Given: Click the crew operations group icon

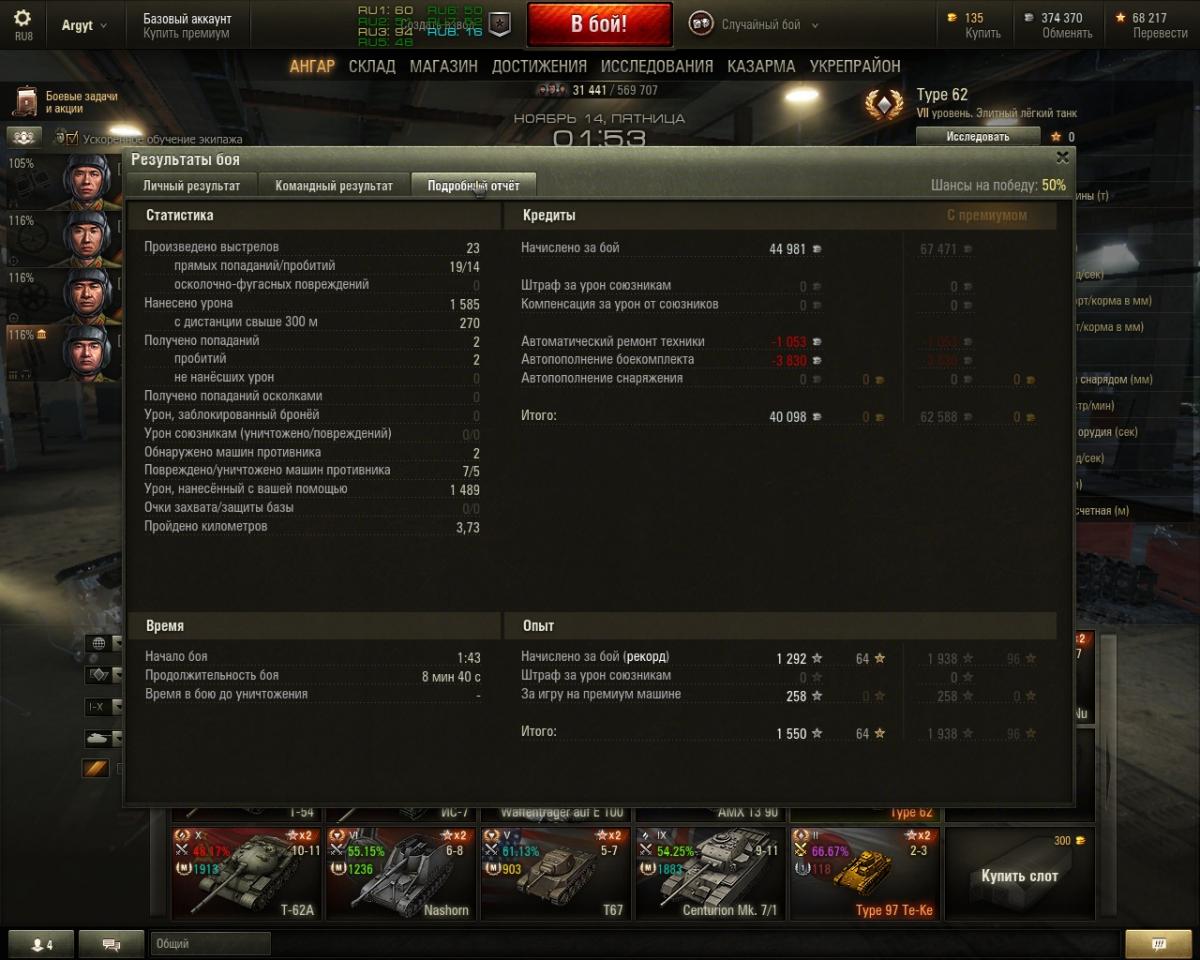Looking at the screenshot, I should (24, 137).
